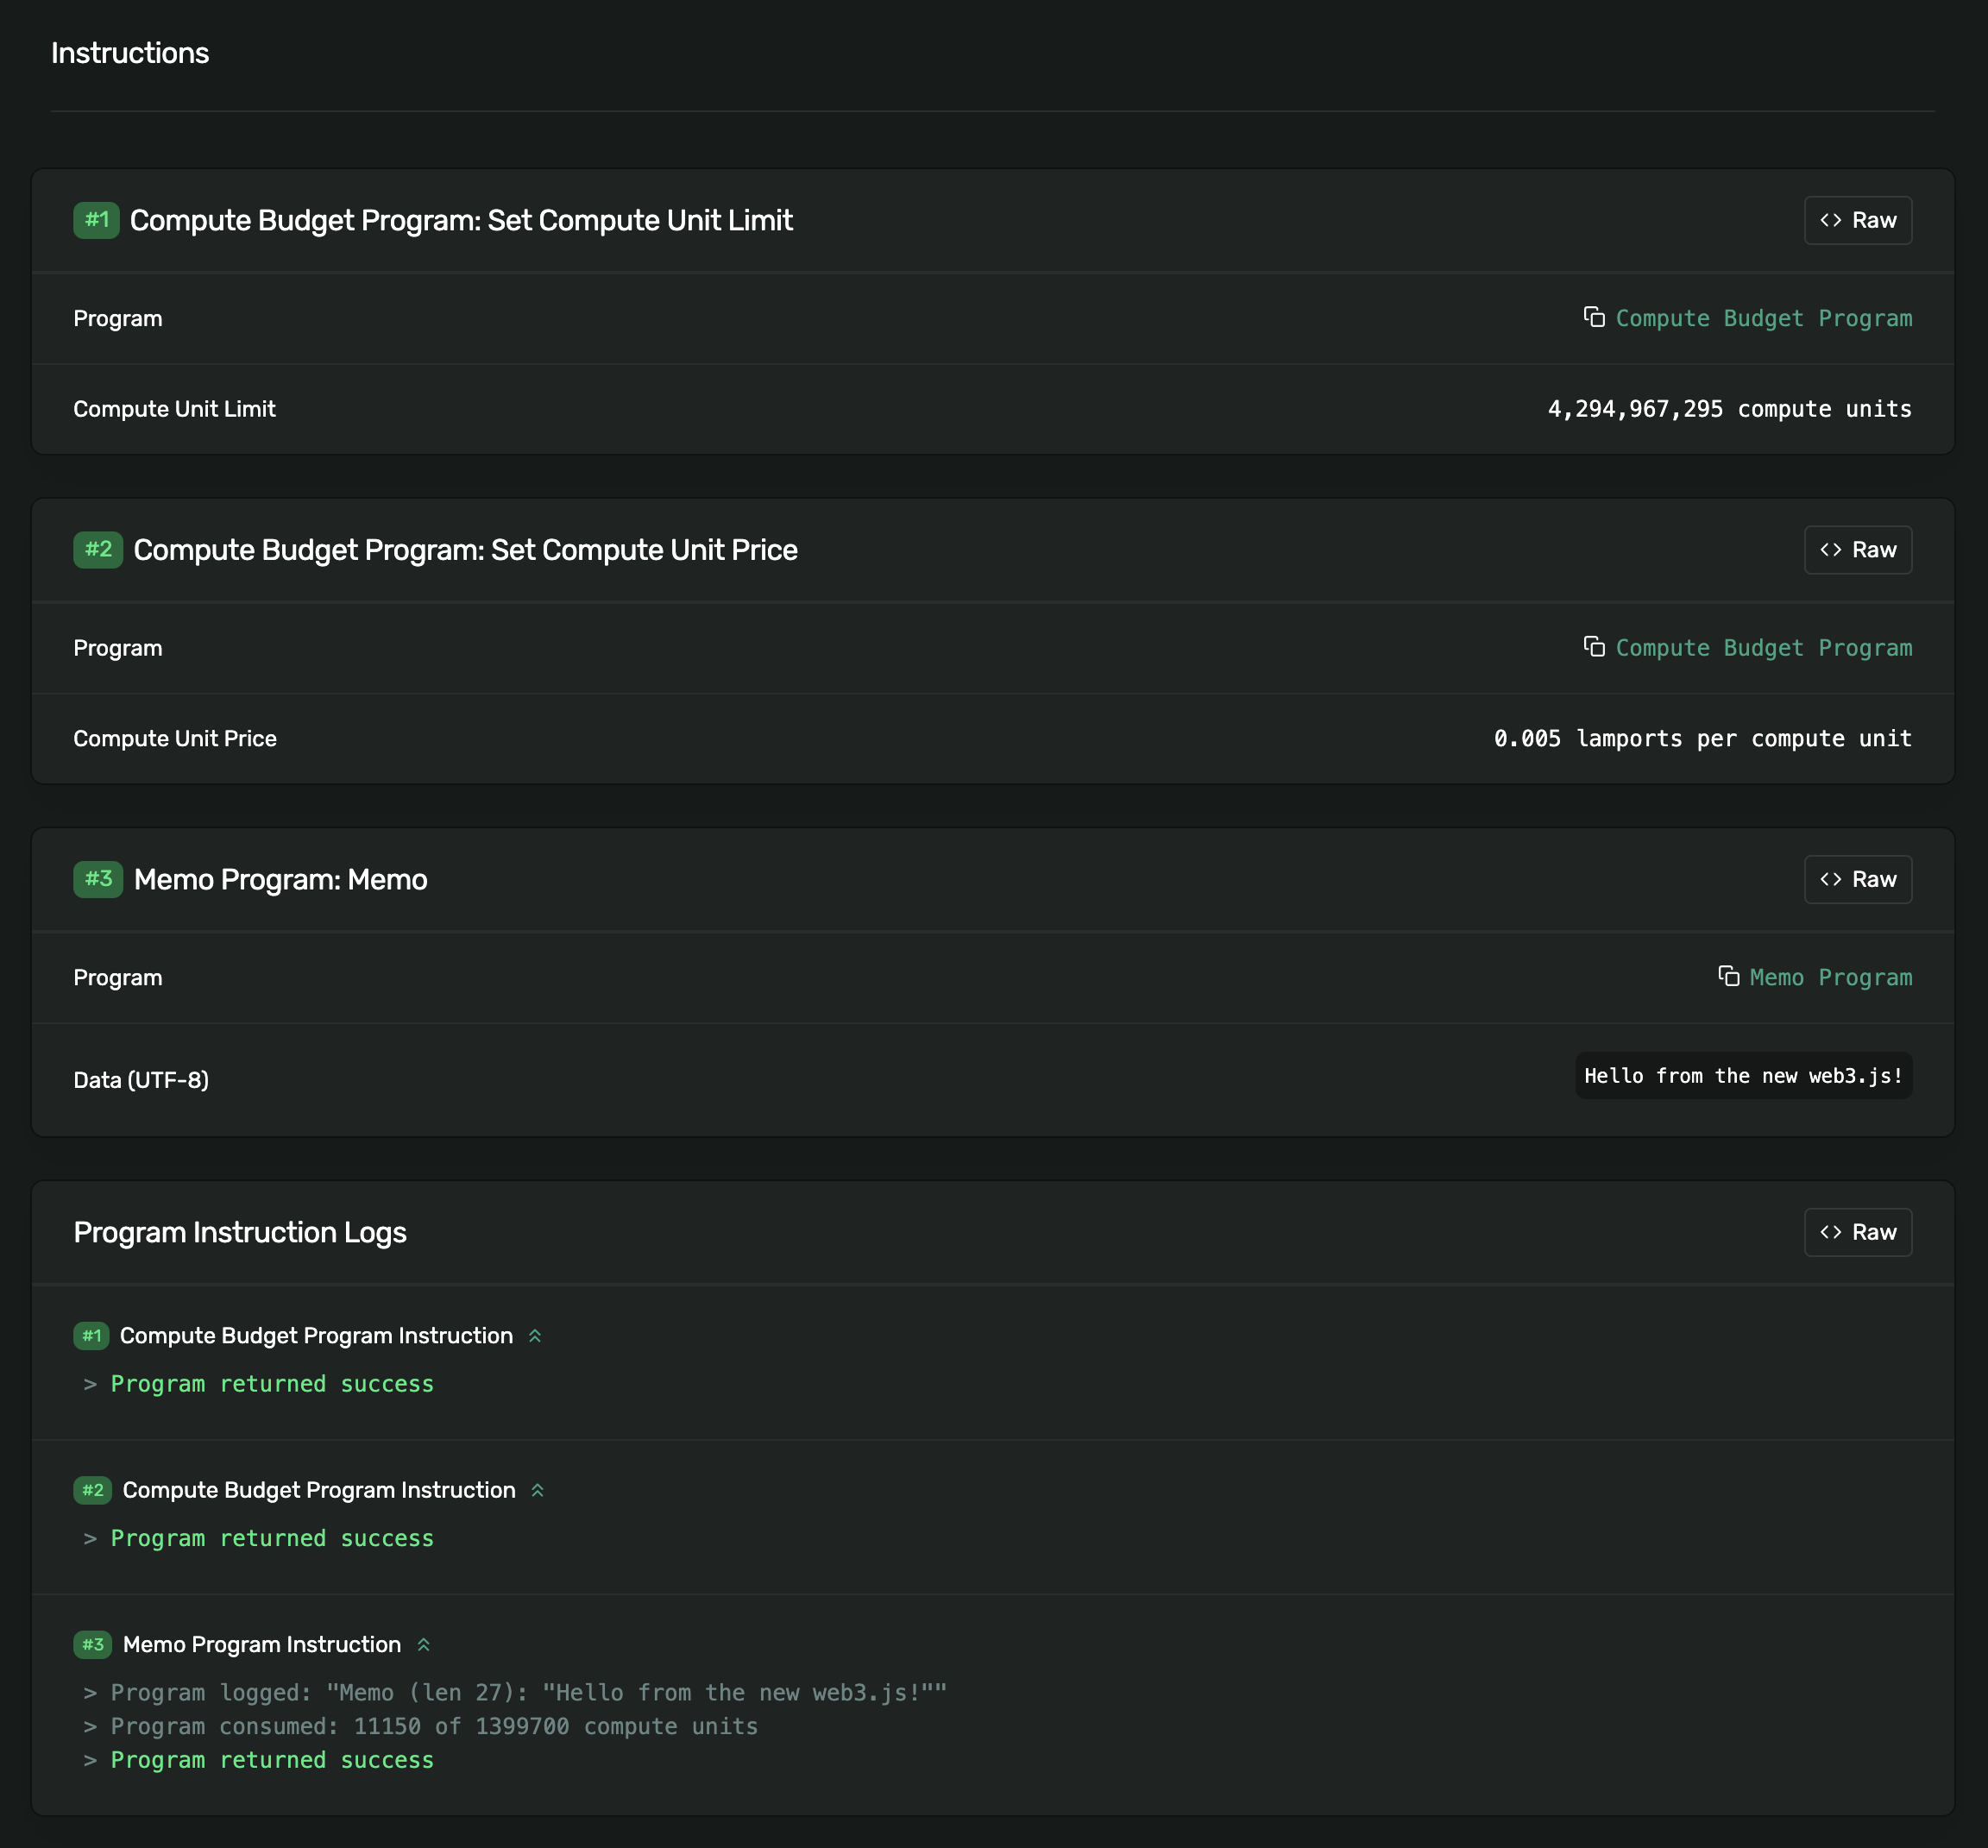This screenshot has width=1988, height=1848.
Task: Copy Compute Budget Program address in instruction #1
Action: click(1594, 317)
